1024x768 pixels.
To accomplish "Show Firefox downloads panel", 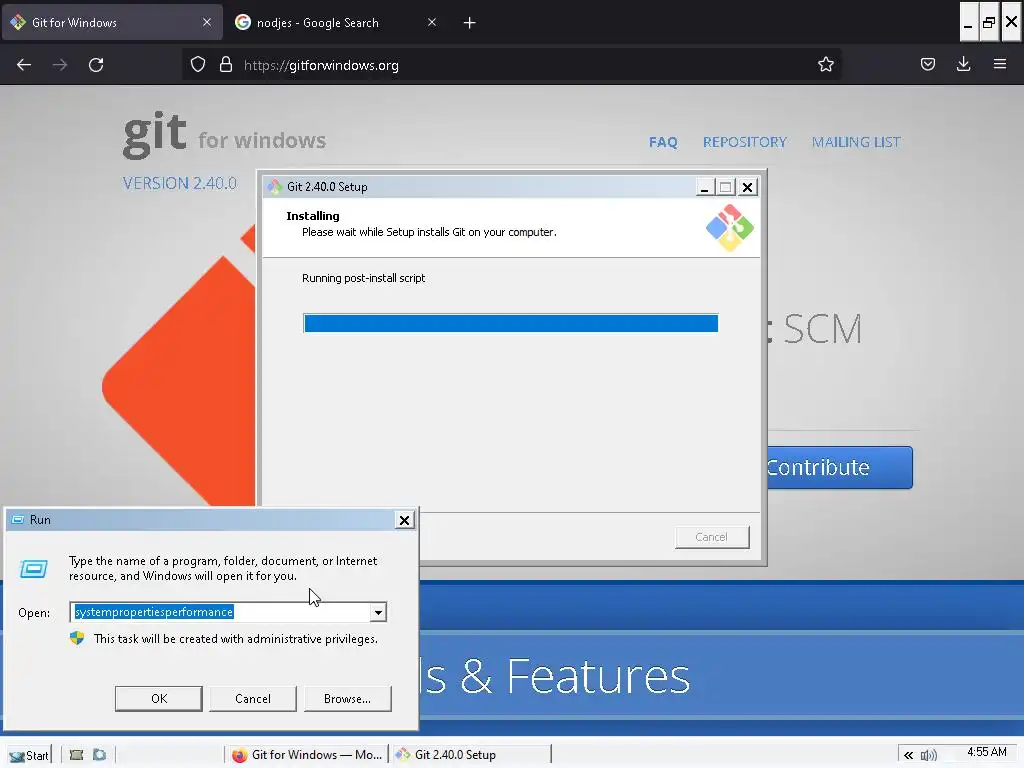I will tap(963, 64).
